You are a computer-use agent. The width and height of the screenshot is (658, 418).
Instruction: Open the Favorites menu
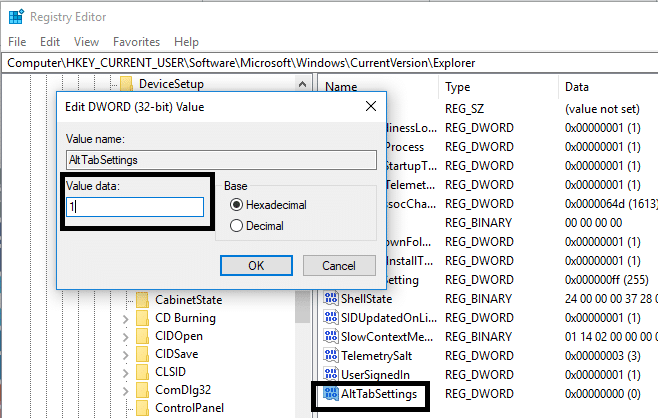135,42
